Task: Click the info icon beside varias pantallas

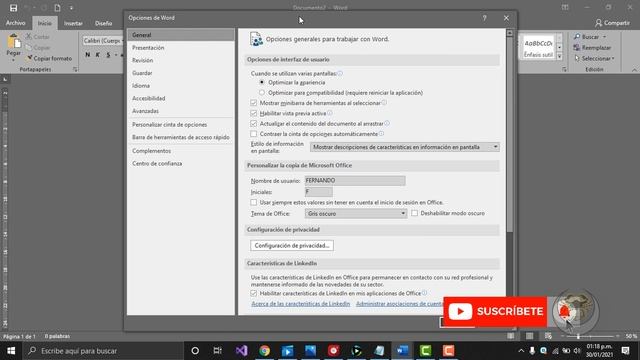Action: click(x=340, y=73)
